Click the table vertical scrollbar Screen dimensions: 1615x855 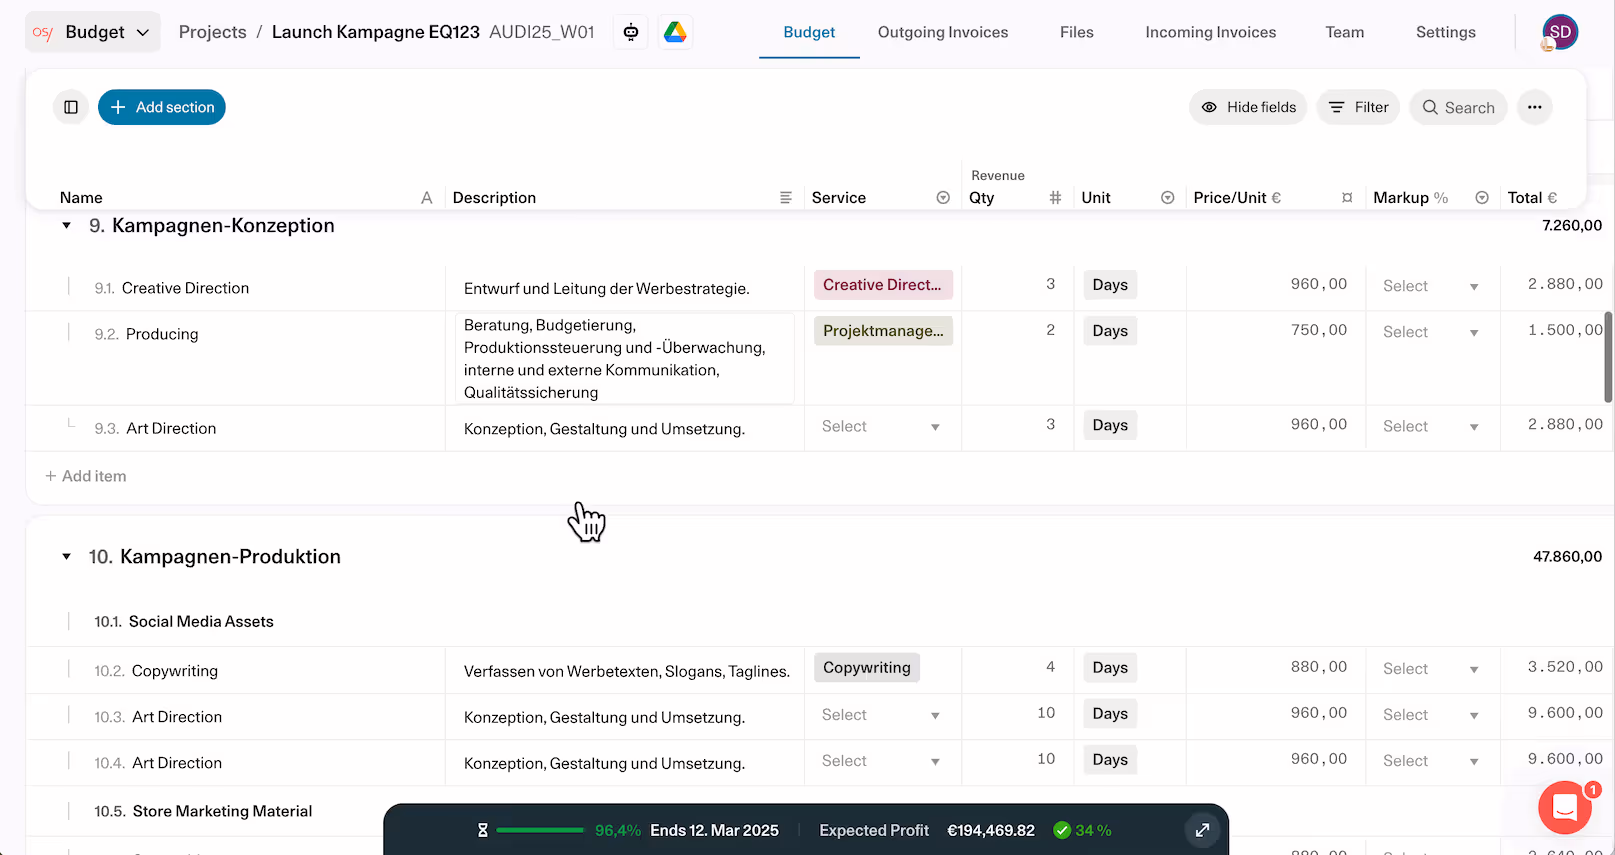pos(1608,357)
